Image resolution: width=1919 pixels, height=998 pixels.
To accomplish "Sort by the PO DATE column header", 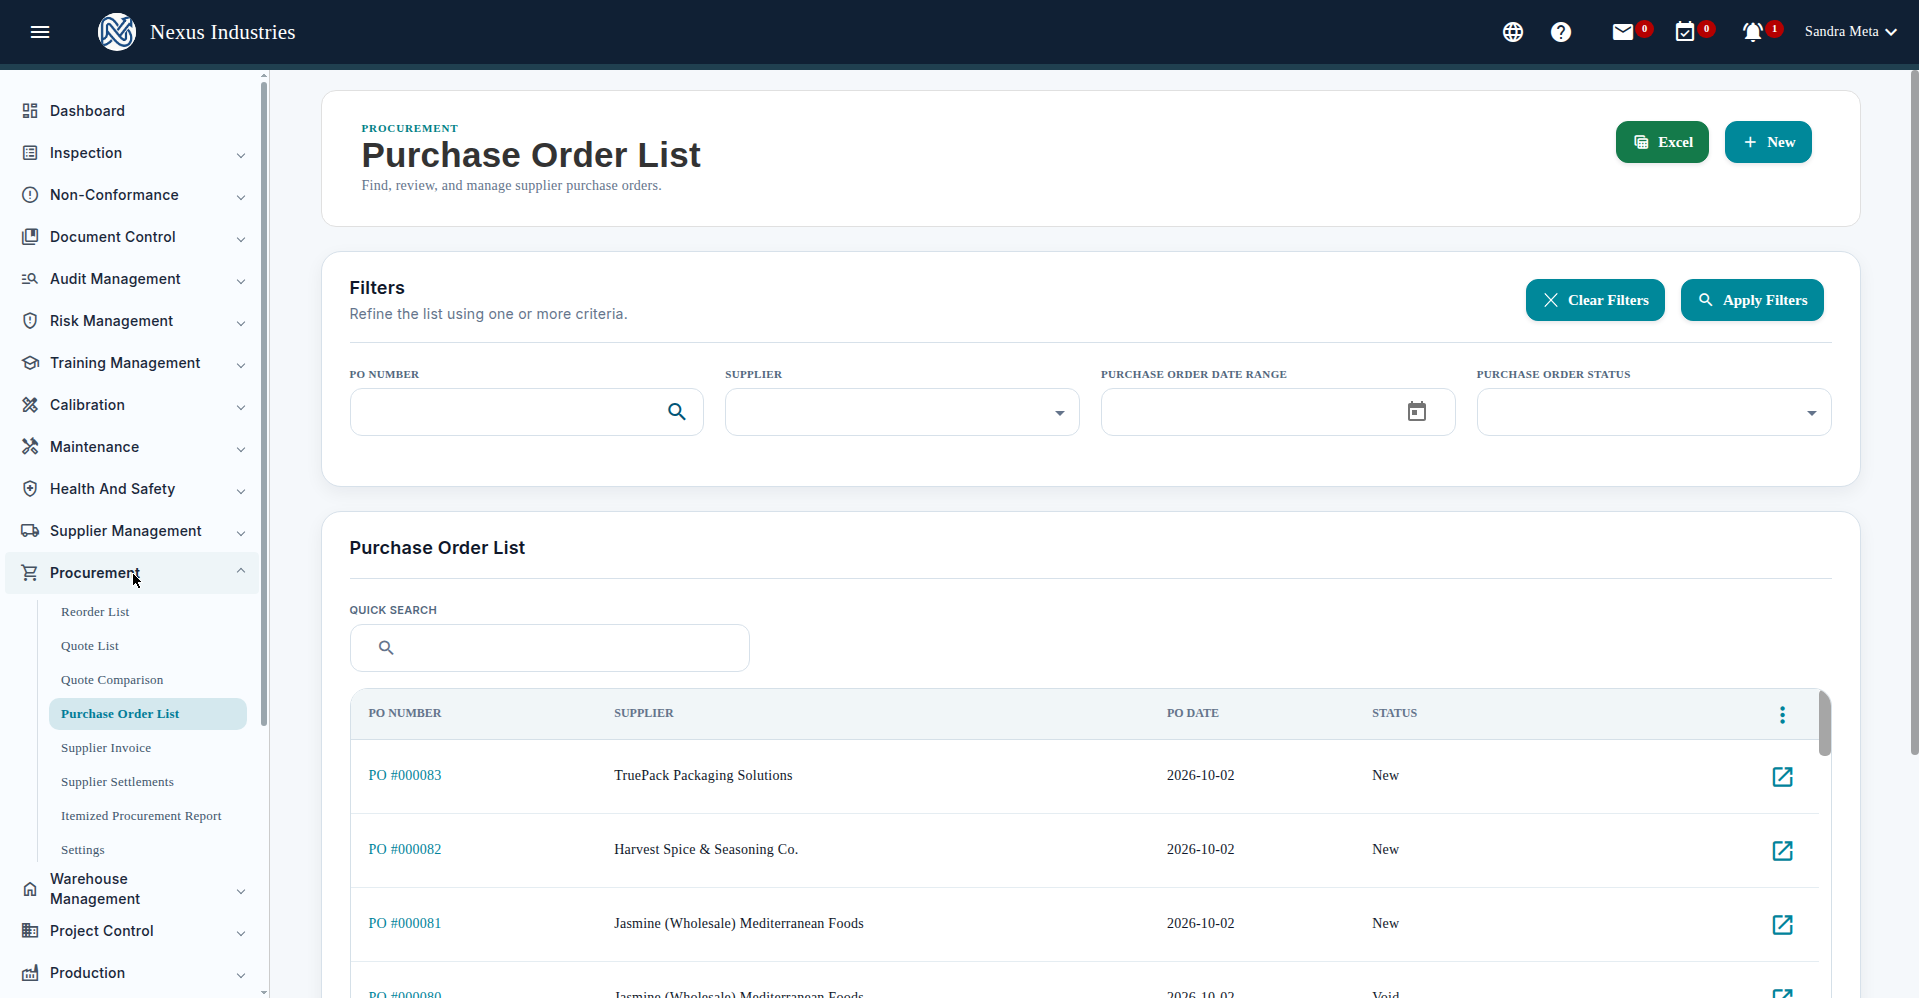I will [1192, 714].
